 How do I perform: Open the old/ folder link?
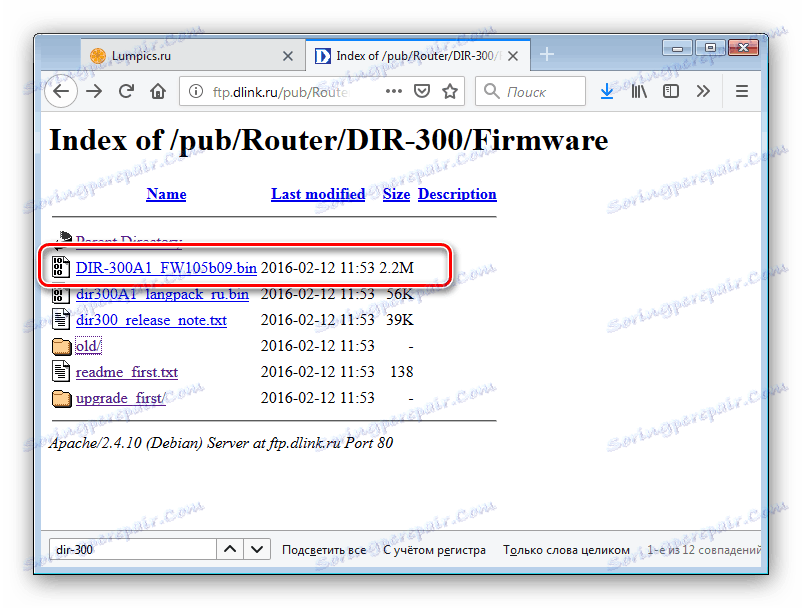coord(88,346)
